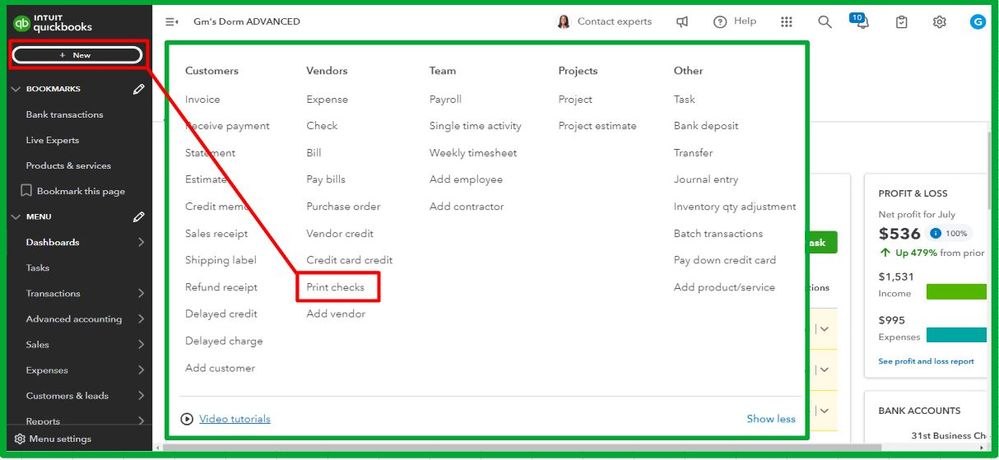Select Pay down credit card
Viewport: 999px width, 460px height.
[x=725, y=260]
